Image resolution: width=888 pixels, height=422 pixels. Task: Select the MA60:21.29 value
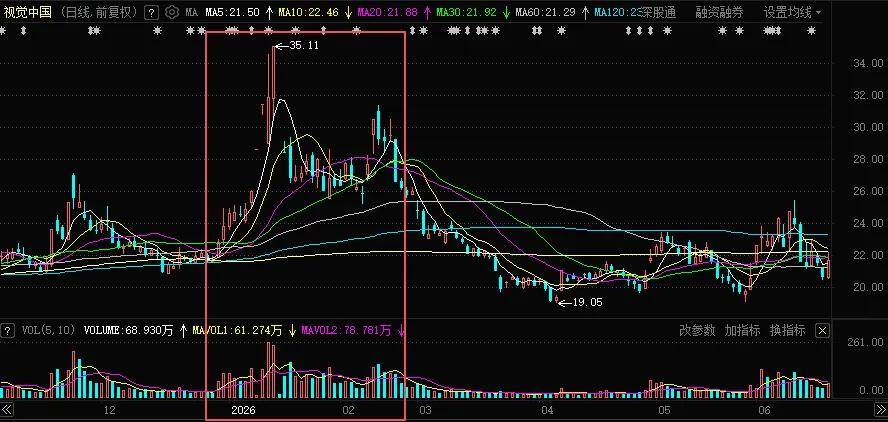point(545,12)
